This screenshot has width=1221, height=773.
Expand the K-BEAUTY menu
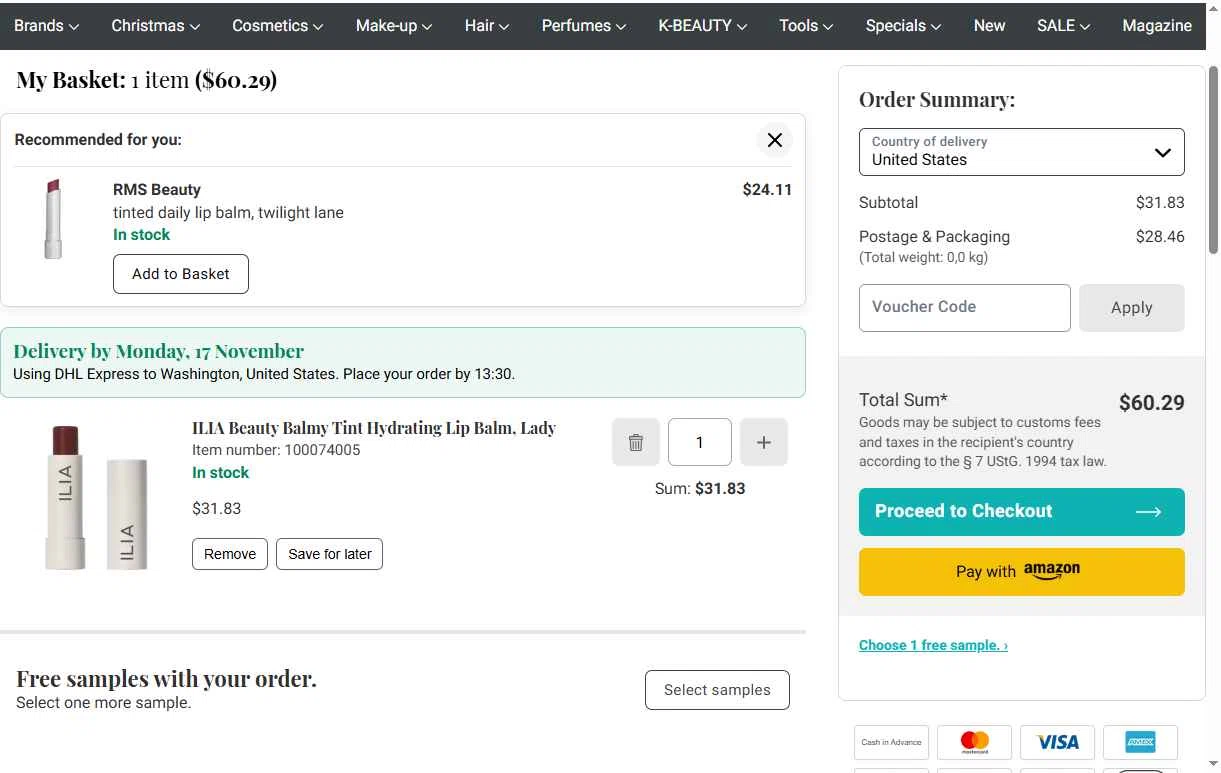pos(702,26)
